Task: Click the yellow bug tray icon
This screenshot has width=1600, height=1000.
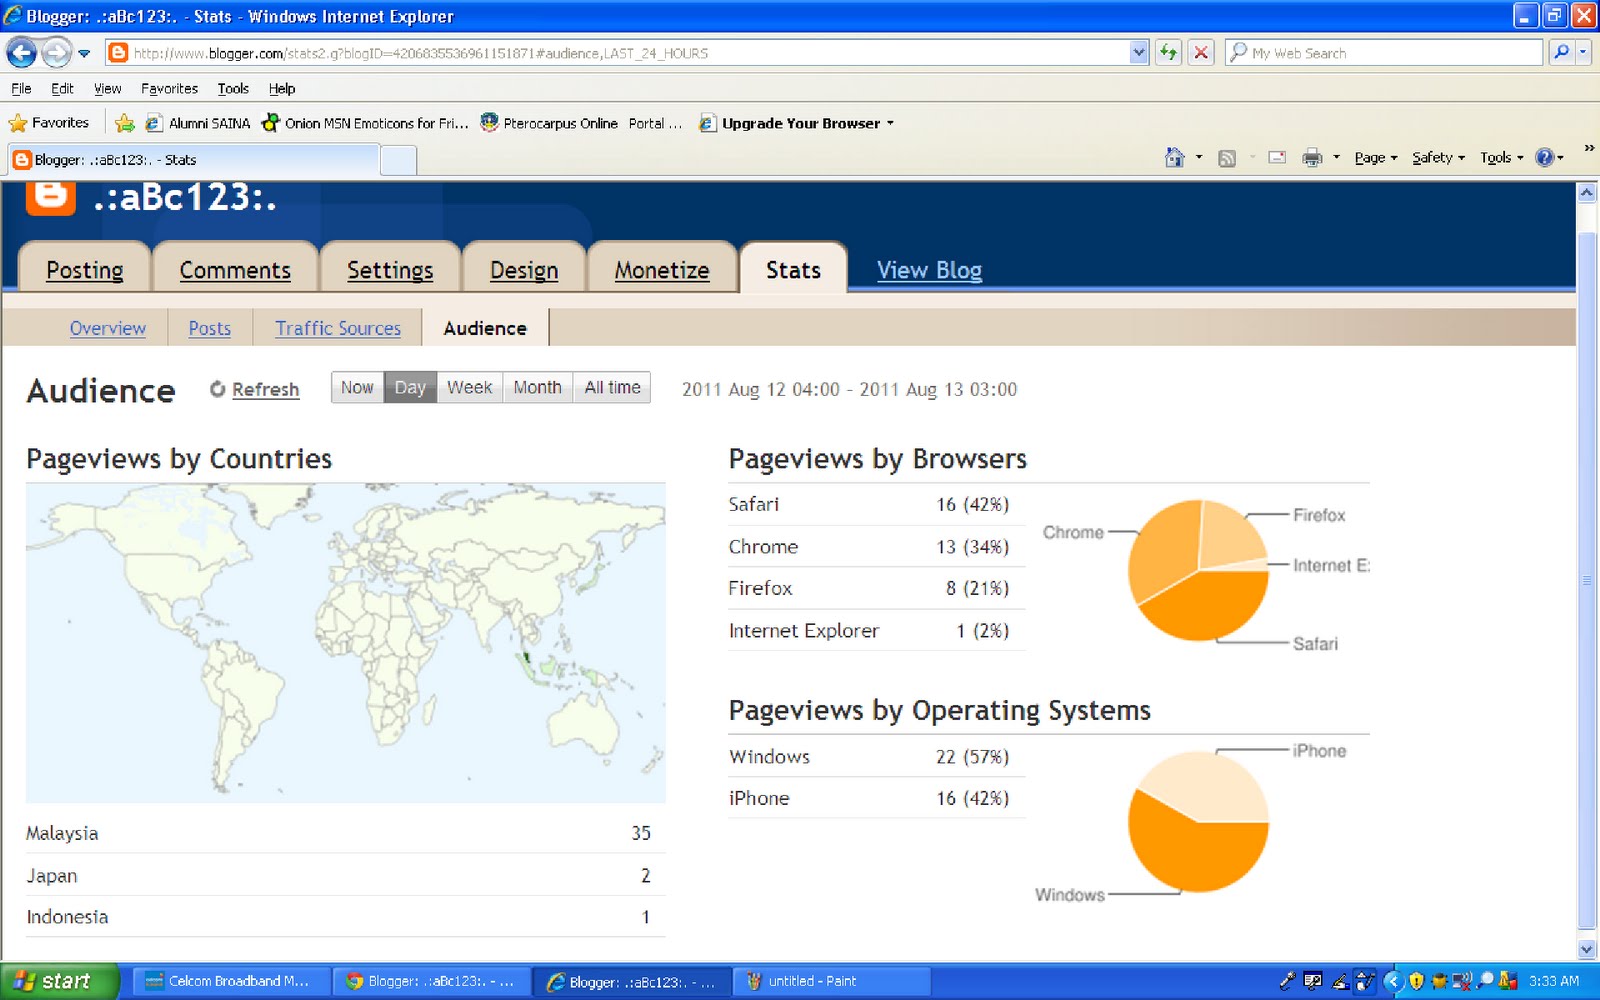Action: point(1440,981)
